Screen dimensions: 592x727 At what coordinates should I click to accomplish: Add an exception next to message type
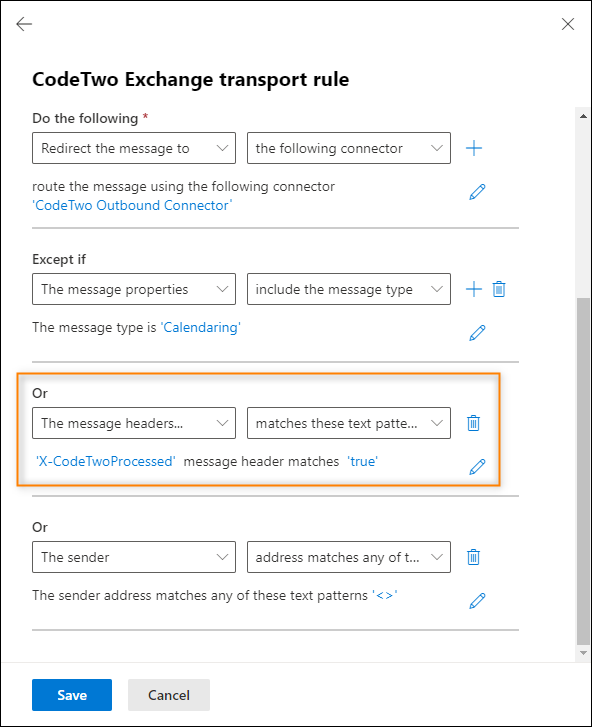pyautogui.click(x=474, y=289)
